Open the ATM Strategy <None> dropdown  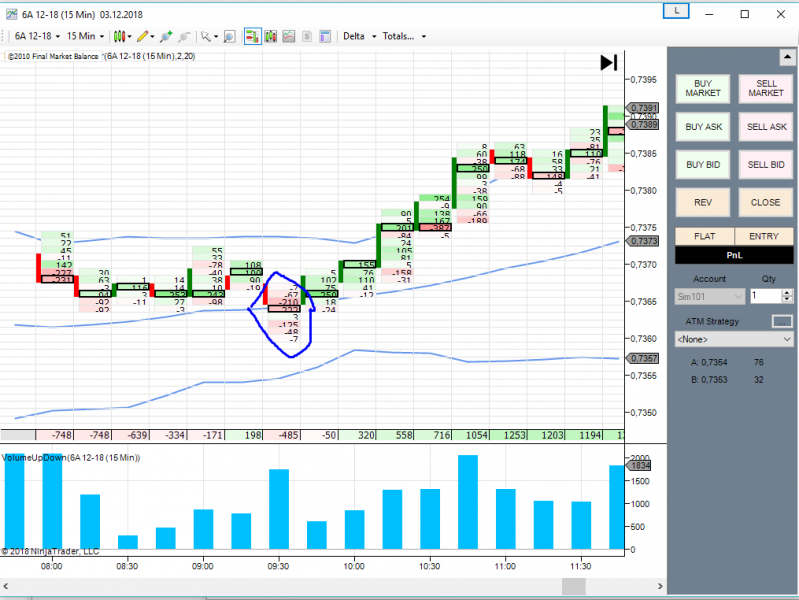[734, 340]
